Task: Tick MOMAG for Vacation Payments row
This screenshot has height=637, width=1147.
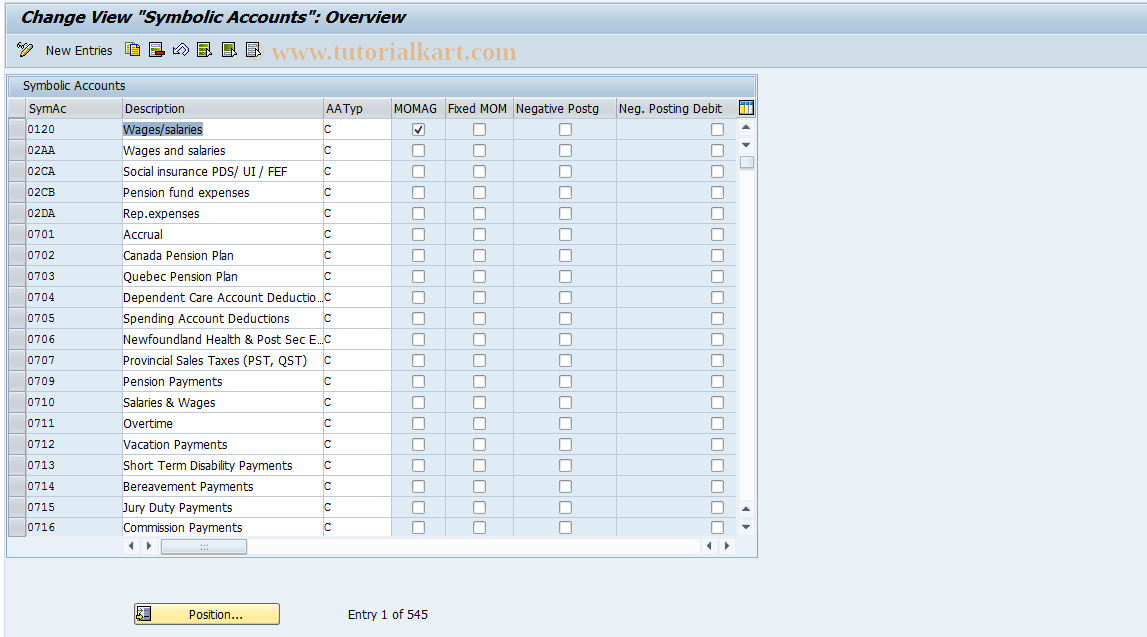Action: coord(418,445)
